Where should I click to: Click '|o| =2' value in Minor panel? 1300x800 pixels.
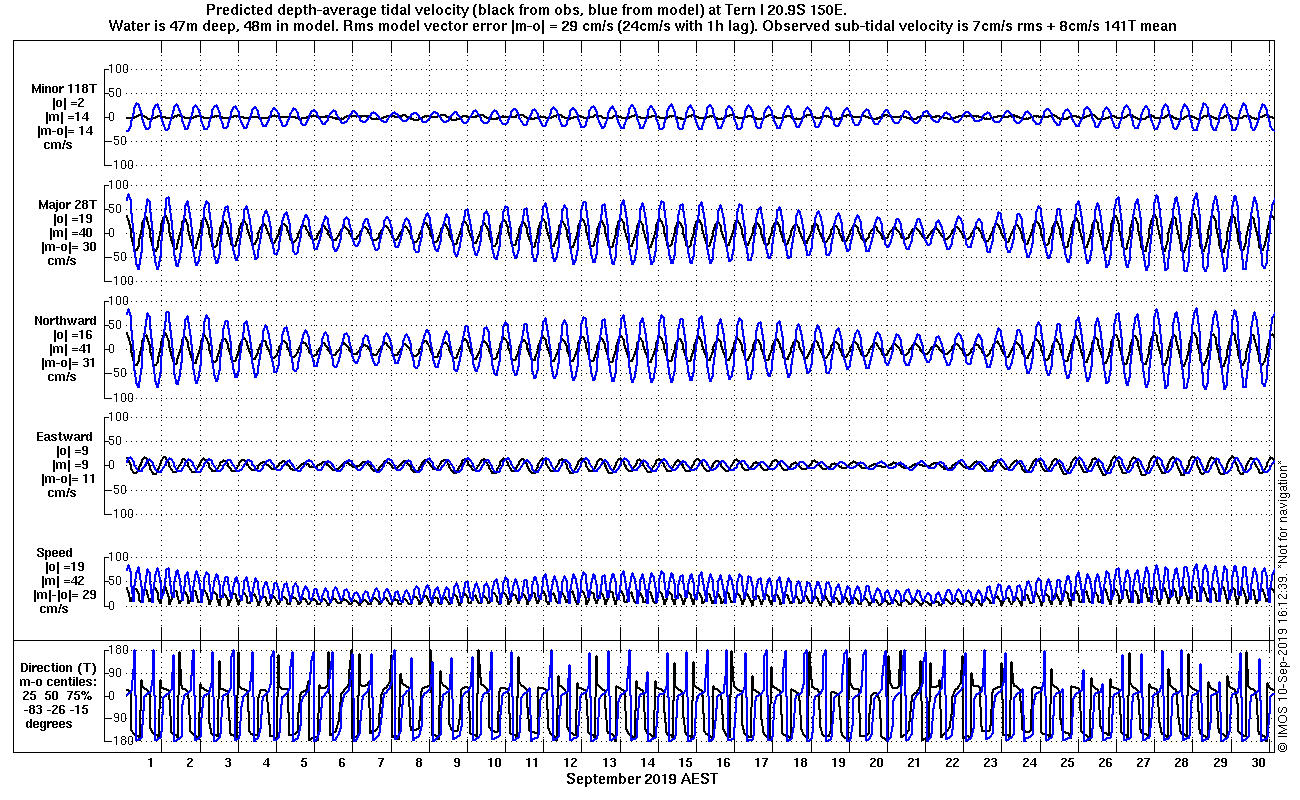click(68, 103)
